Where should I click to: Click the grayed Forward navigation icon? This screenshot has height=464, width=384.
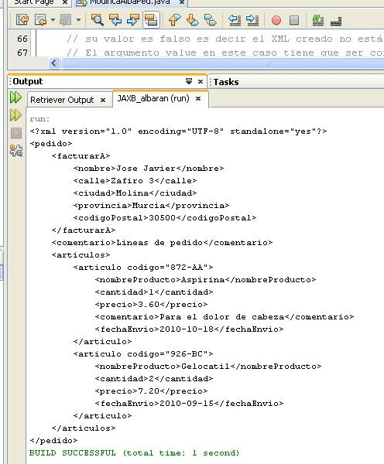65,20
